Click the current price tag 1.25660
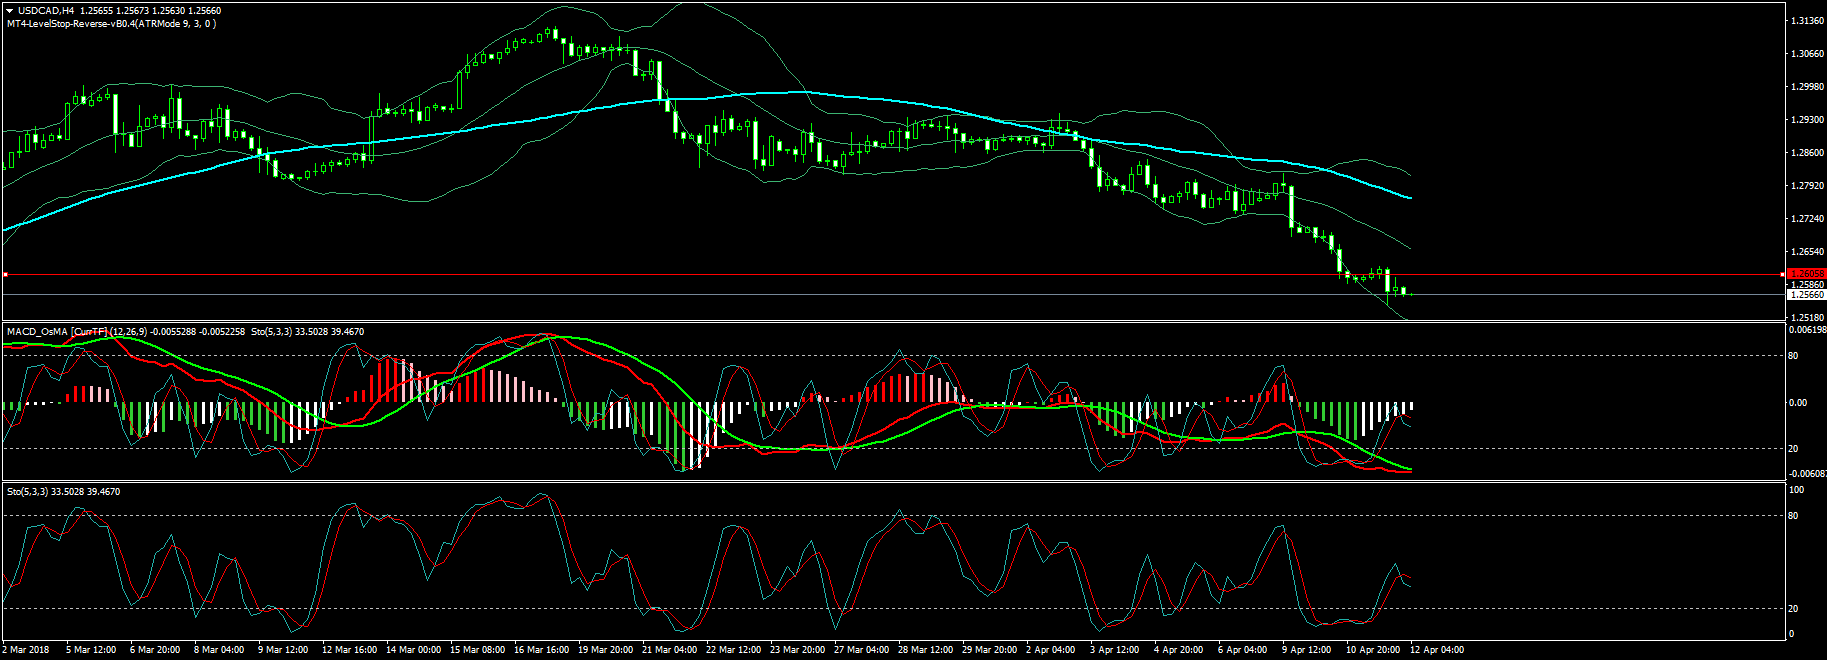 click(1806, 295)
